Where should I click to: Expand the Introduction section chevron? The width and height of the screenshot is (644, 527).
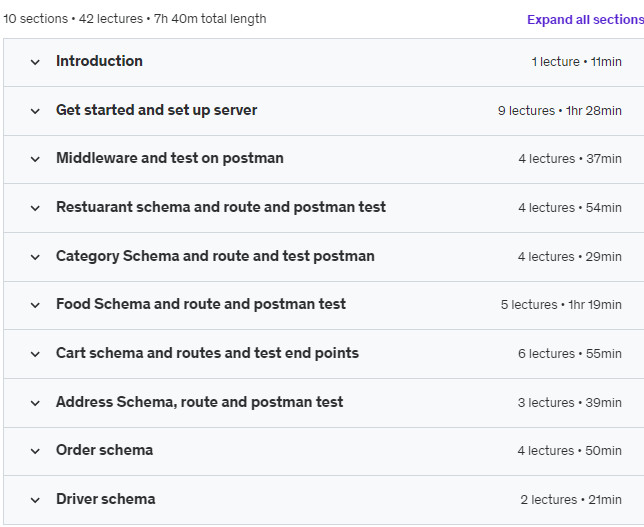[x=35, y=62]
